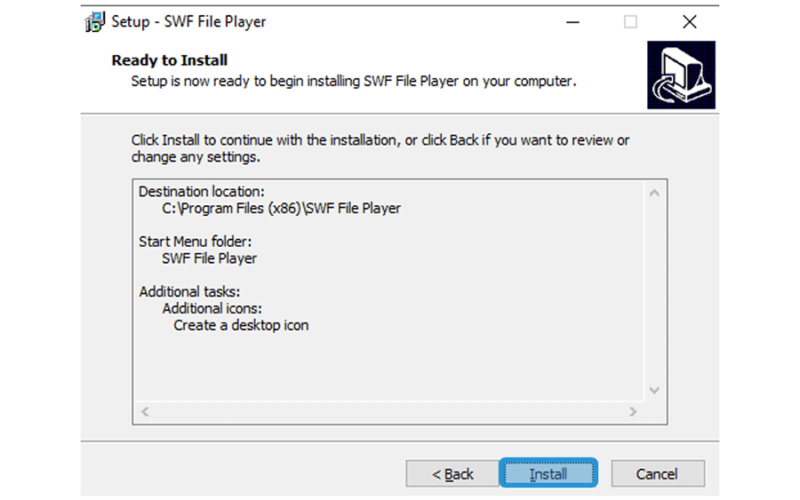Click the Install button

pos(548,473)
